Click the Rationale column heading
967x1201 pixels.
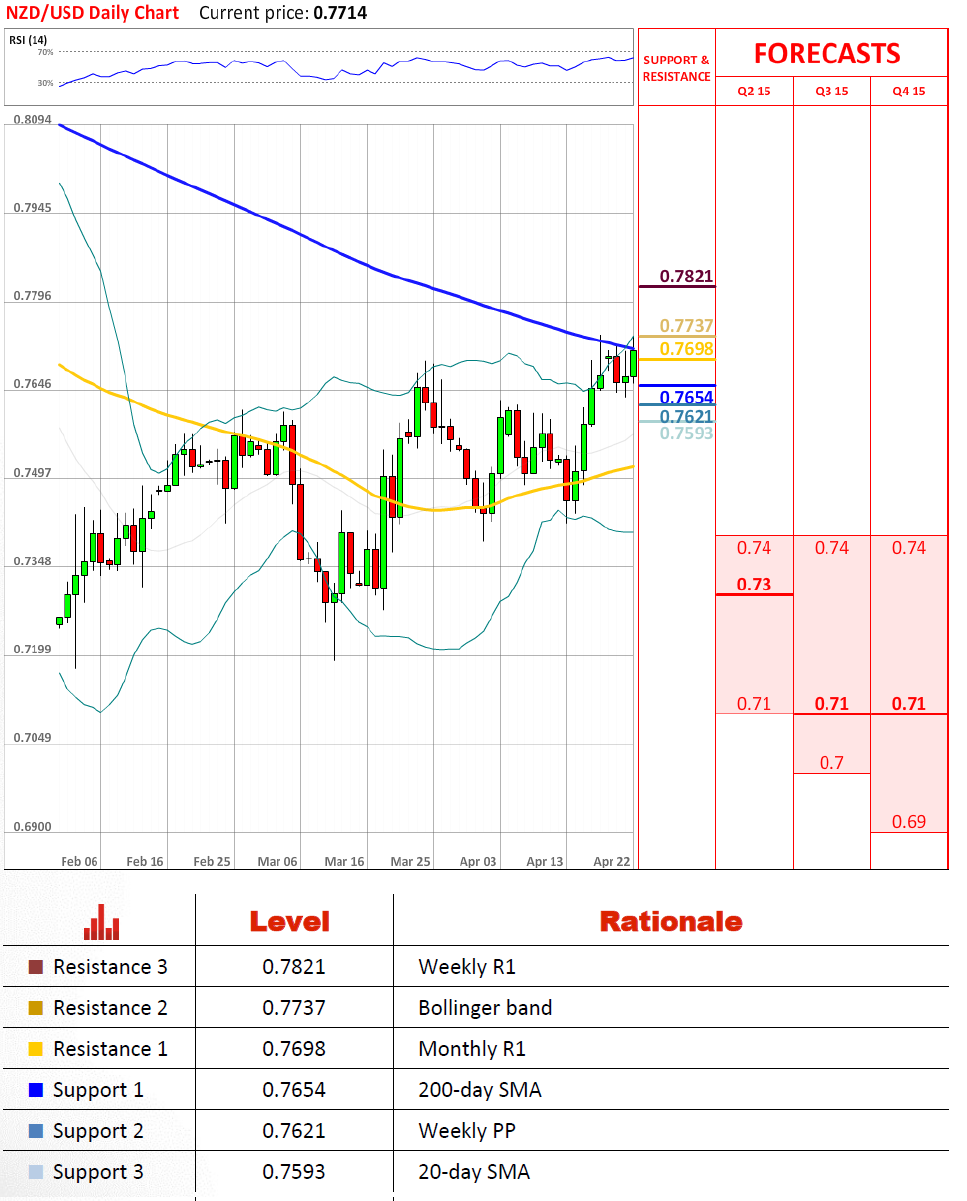pos(671,921)
